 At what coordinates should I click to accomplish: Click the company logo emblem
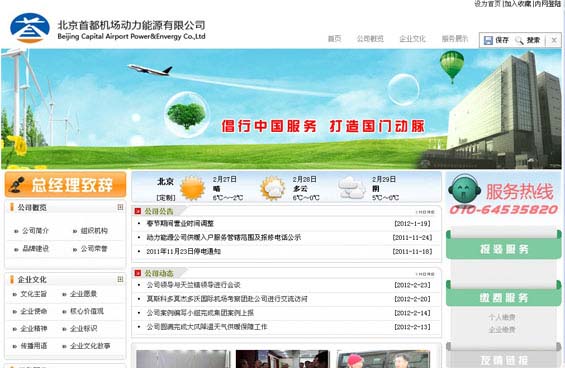click(30, 28)
